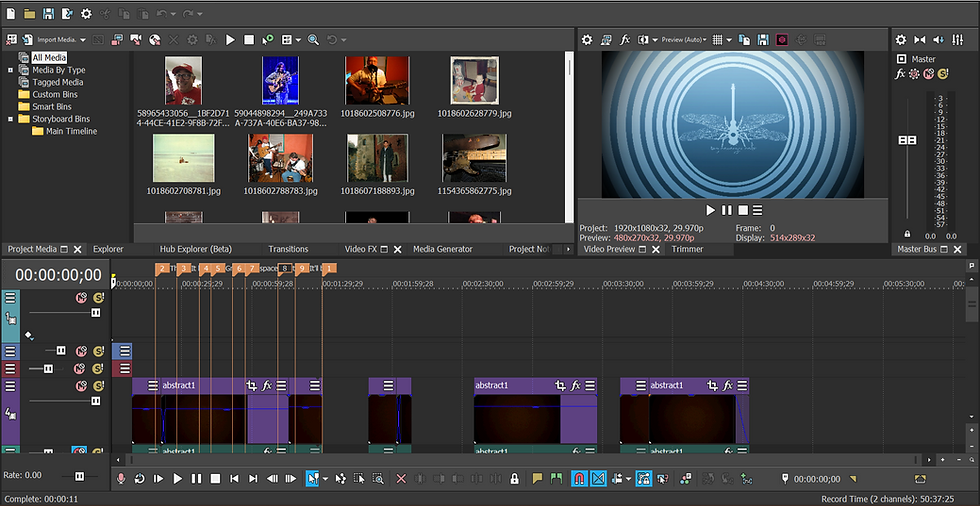The height and width of the screenshot is (506, 980).
Task: Click timeline marker 8
Action: point(285,268)
